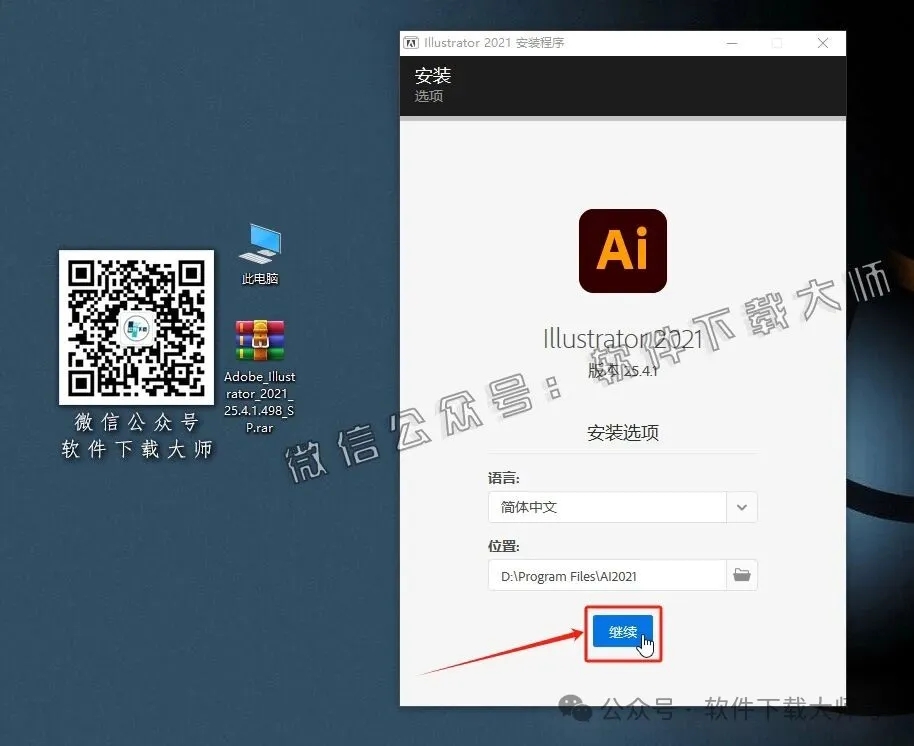Select the 选项 subtitle under 安装
Image resolution: width=914 pixels, height=746 pixels.
(427, 97)
